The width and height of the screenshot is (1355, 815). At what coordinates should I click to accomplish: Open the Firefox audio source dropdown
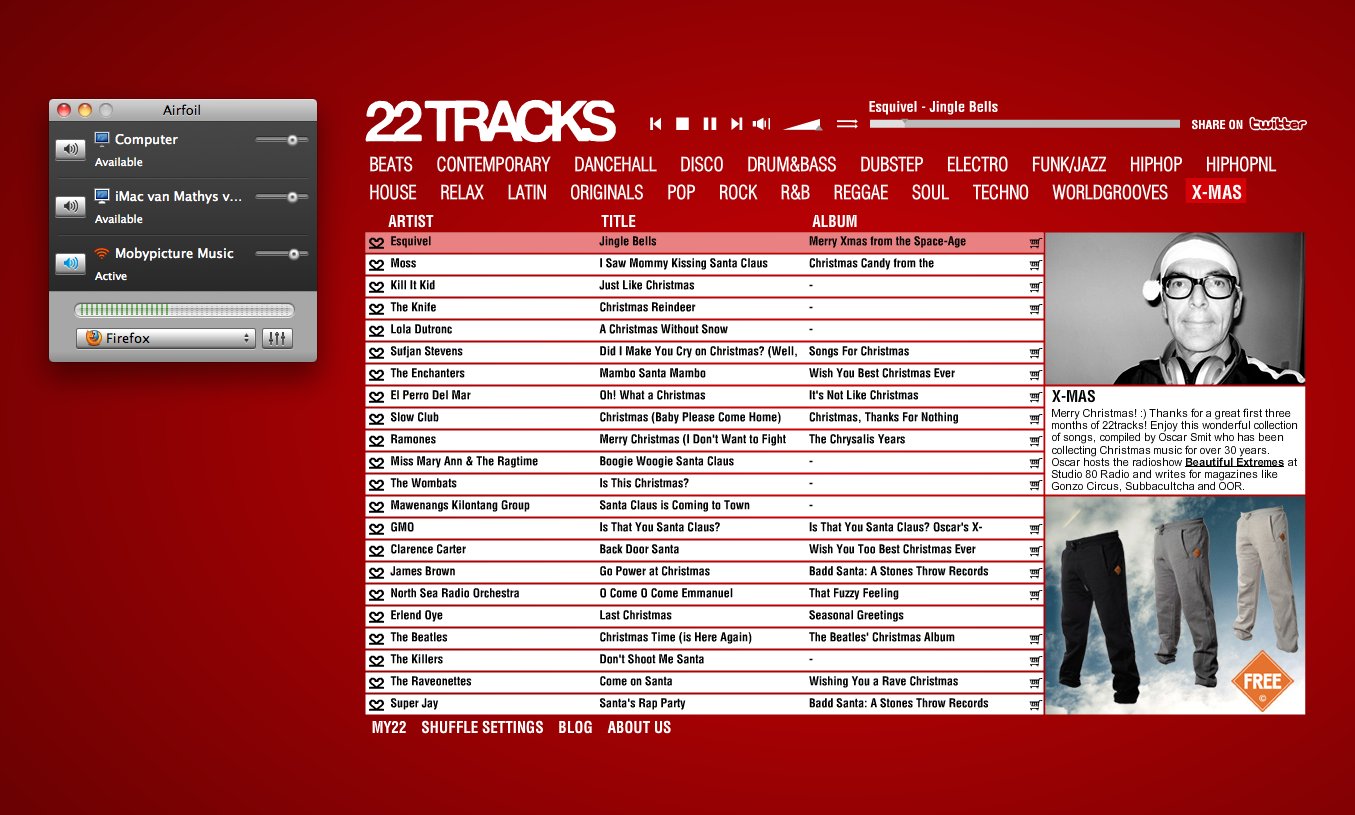tap(166, 338)
